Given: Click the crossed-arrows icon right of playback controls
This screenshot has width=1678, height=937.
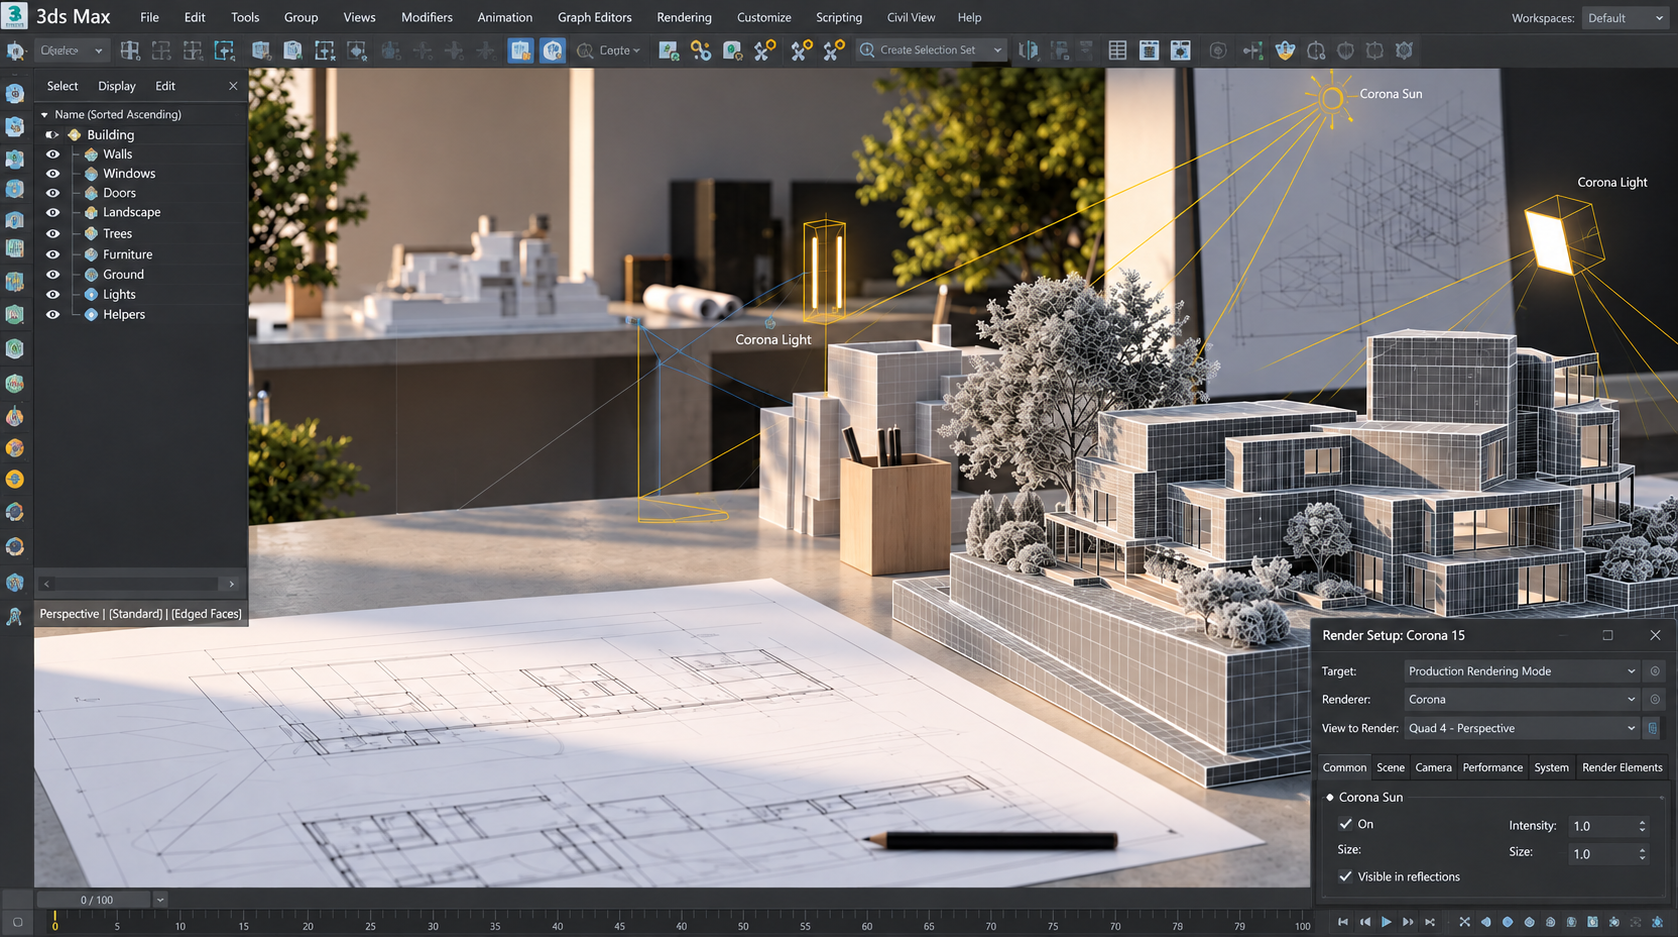Looking at the screenshot, I should [x=1464, y=922].
